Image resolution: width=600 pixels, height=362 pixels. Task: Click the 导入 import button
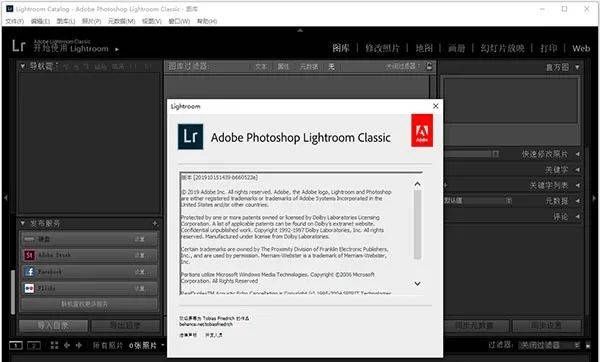pos(53,326)
